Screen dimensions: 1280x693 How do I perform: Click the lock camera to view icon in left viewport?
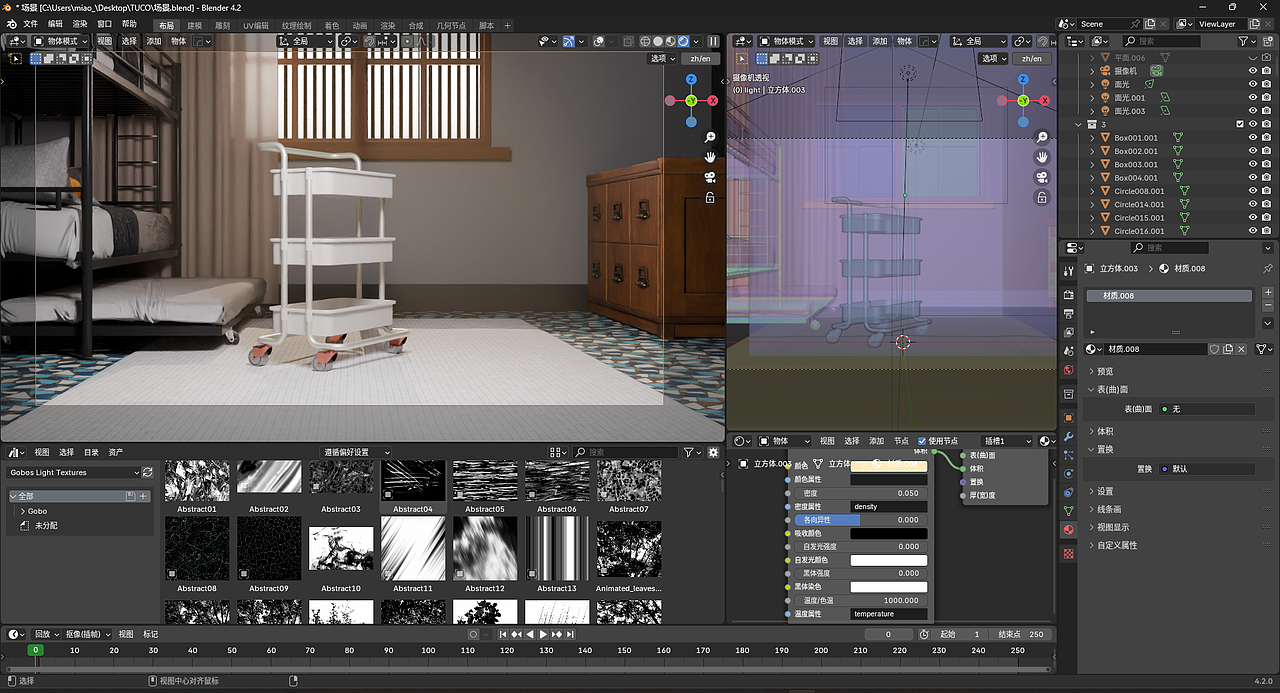tap(710, 198)
